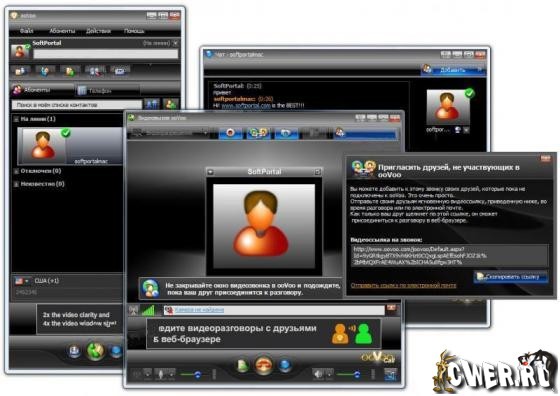Viewport: 560px width, 396px height.
Task: Click the green call button in main window
Action: [95, 351]
